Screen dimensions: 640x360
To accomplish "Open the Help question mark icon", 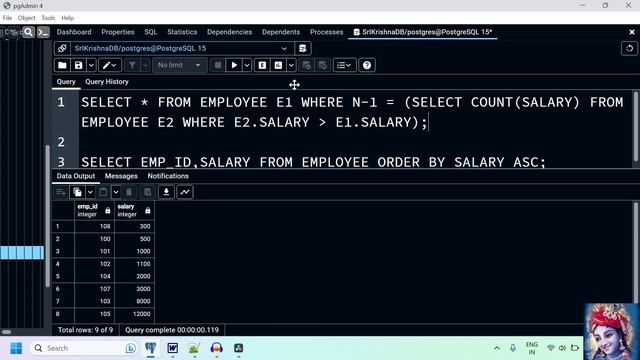I will coord(367,65).
